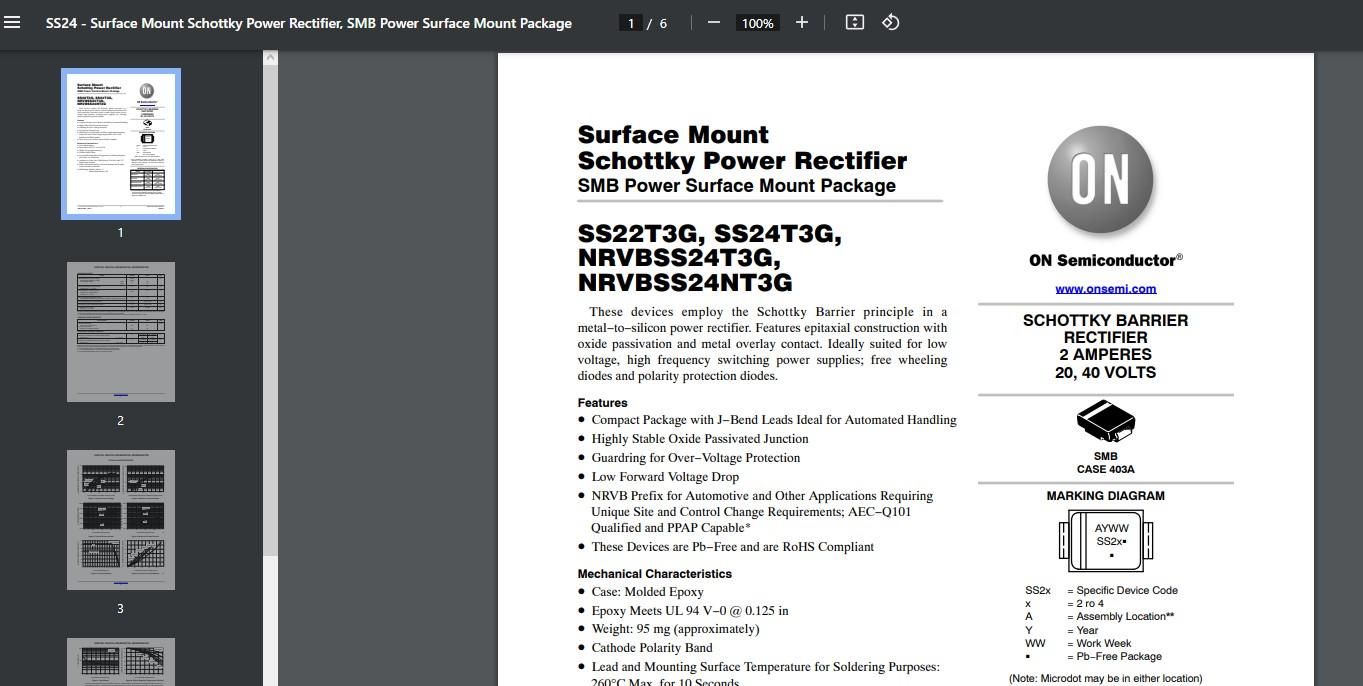
Task: Toggle the sidebar hamburger menu icon
Action: pos(12,22)
